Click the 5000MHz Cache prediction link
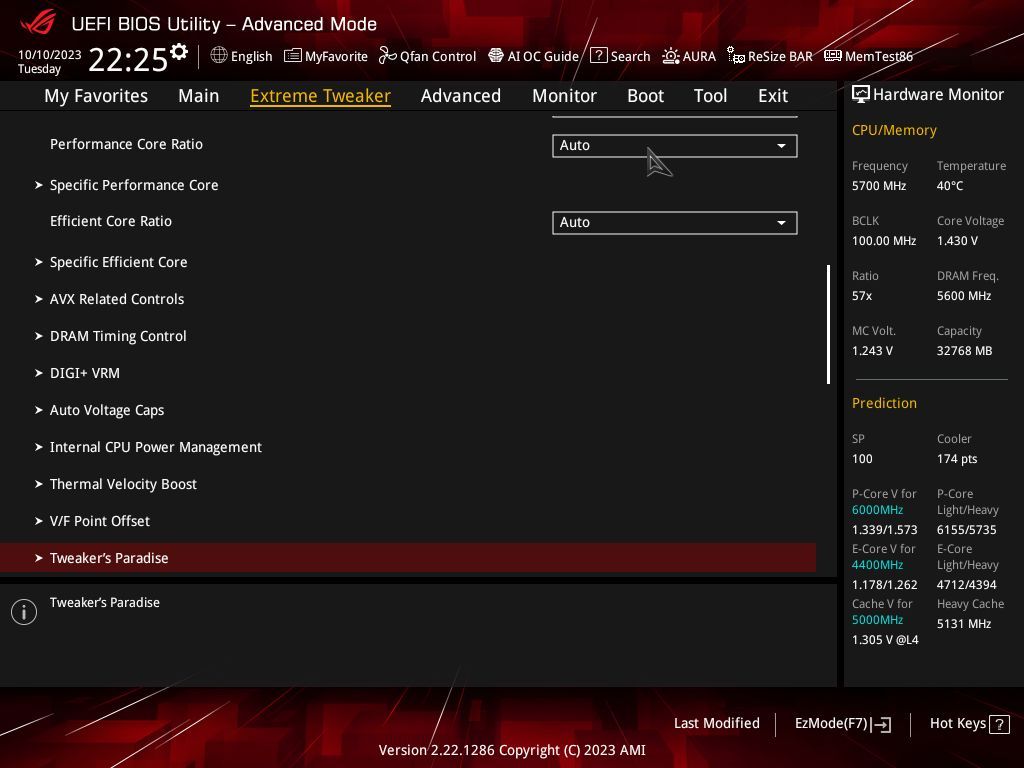The height and width of the screenshot is (768, 1024). pyautogui.click(x=878, y=620)
